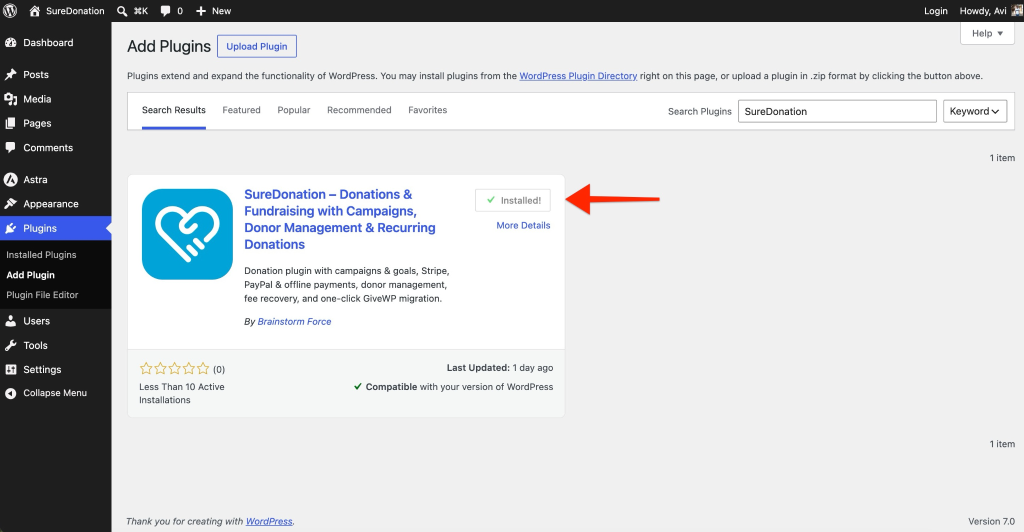Open WordPress Plugin Directory link
The height and width of the screenshot is (532, 1024).
(578, 76)
